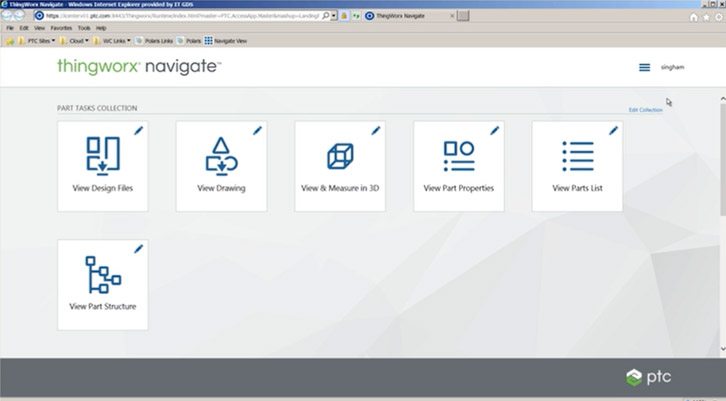
Task: Click the pencil icon on View Drawing tile
Action: (257, 131)
